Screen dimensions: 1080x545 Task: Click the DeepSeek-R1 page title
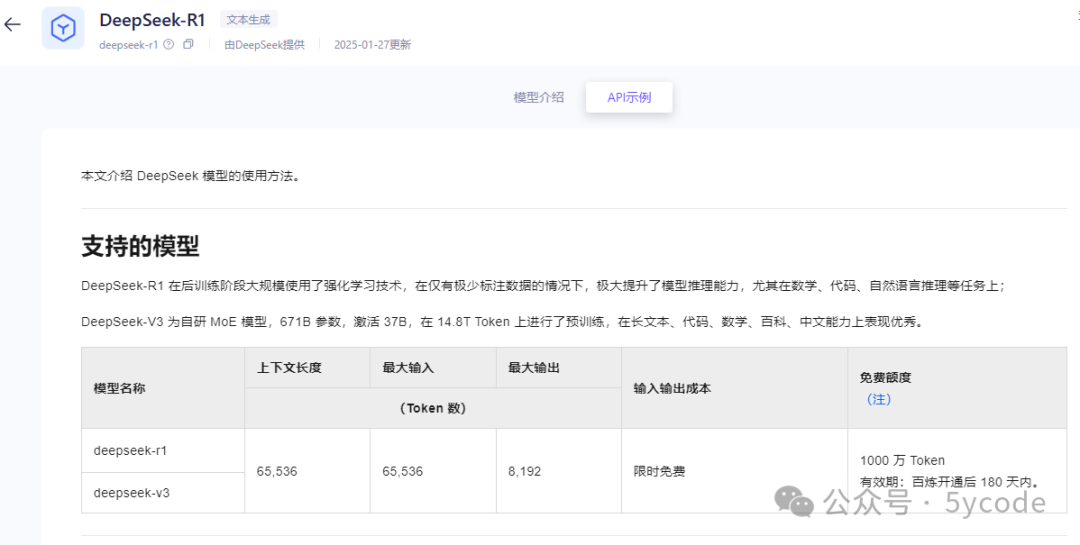[x=152, y=20]
